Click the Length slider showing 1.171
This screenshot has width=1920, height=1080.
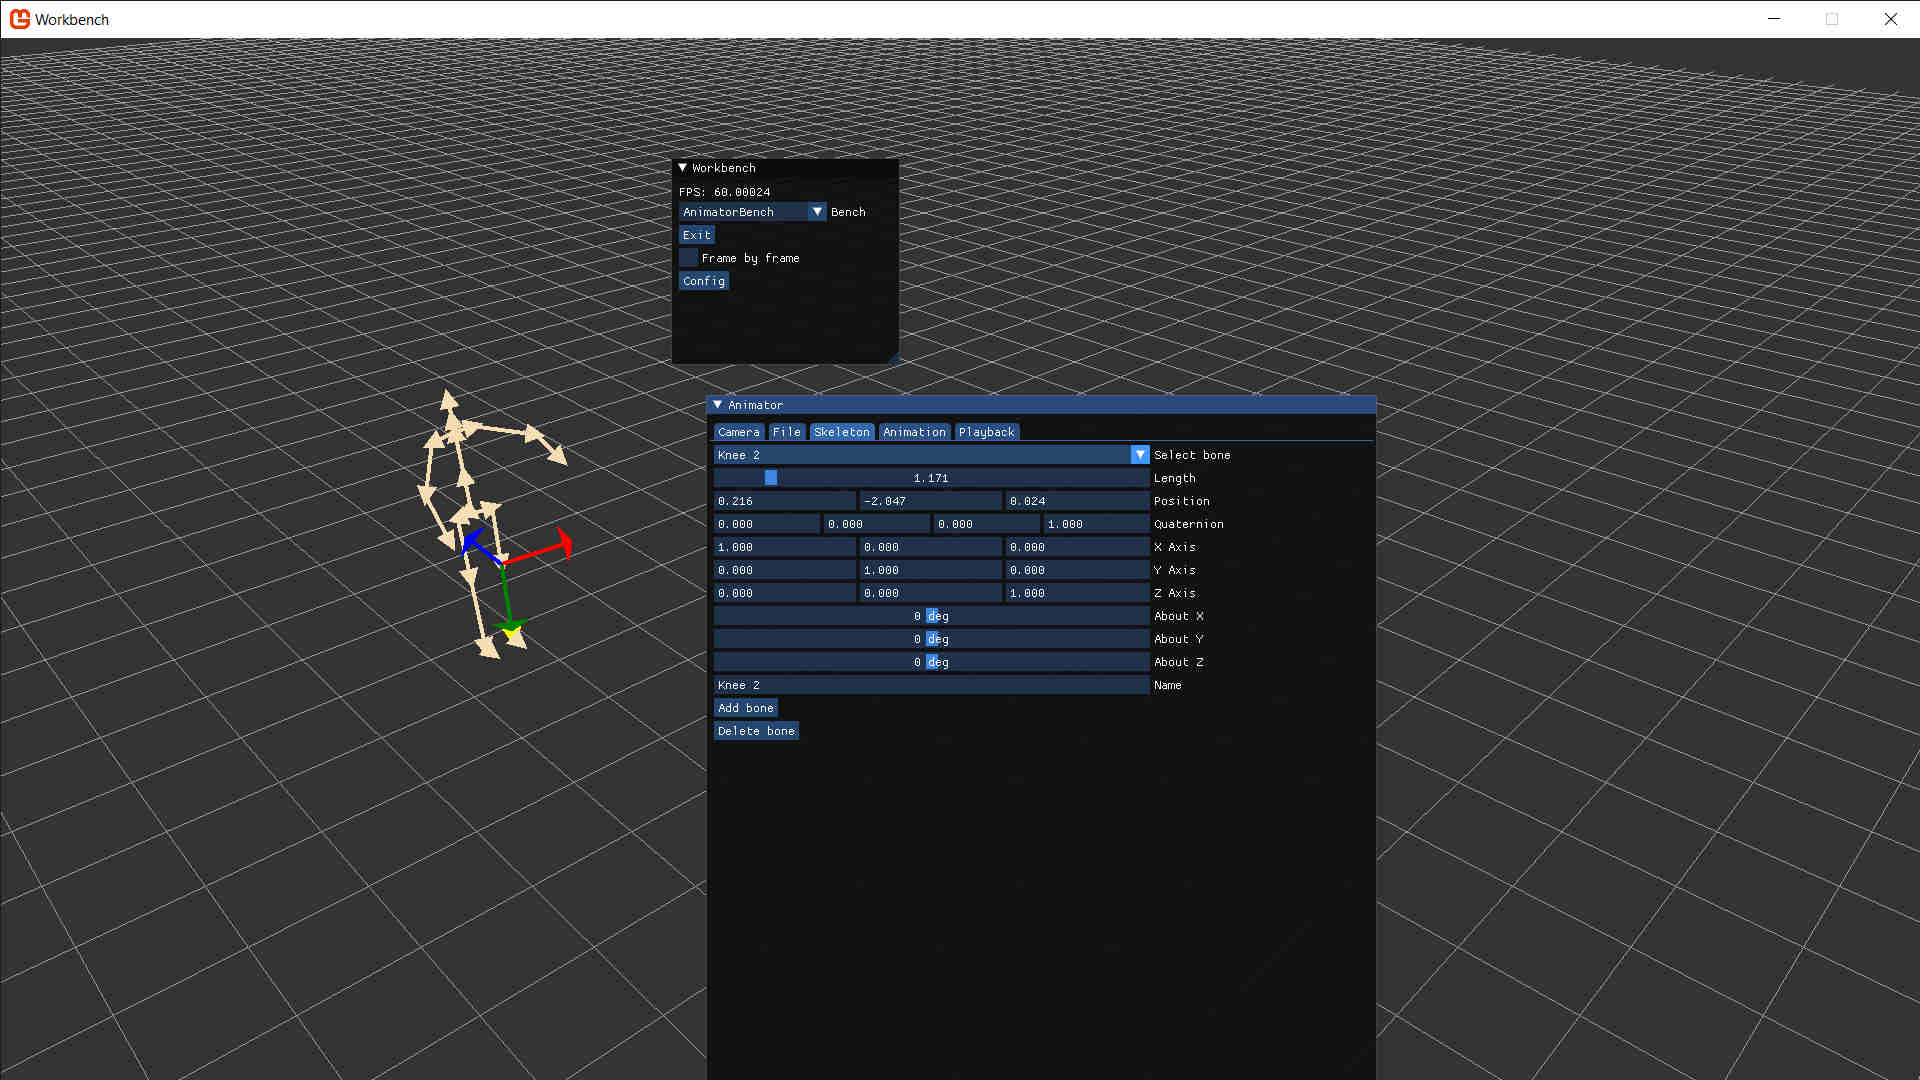tap(931, 478)
